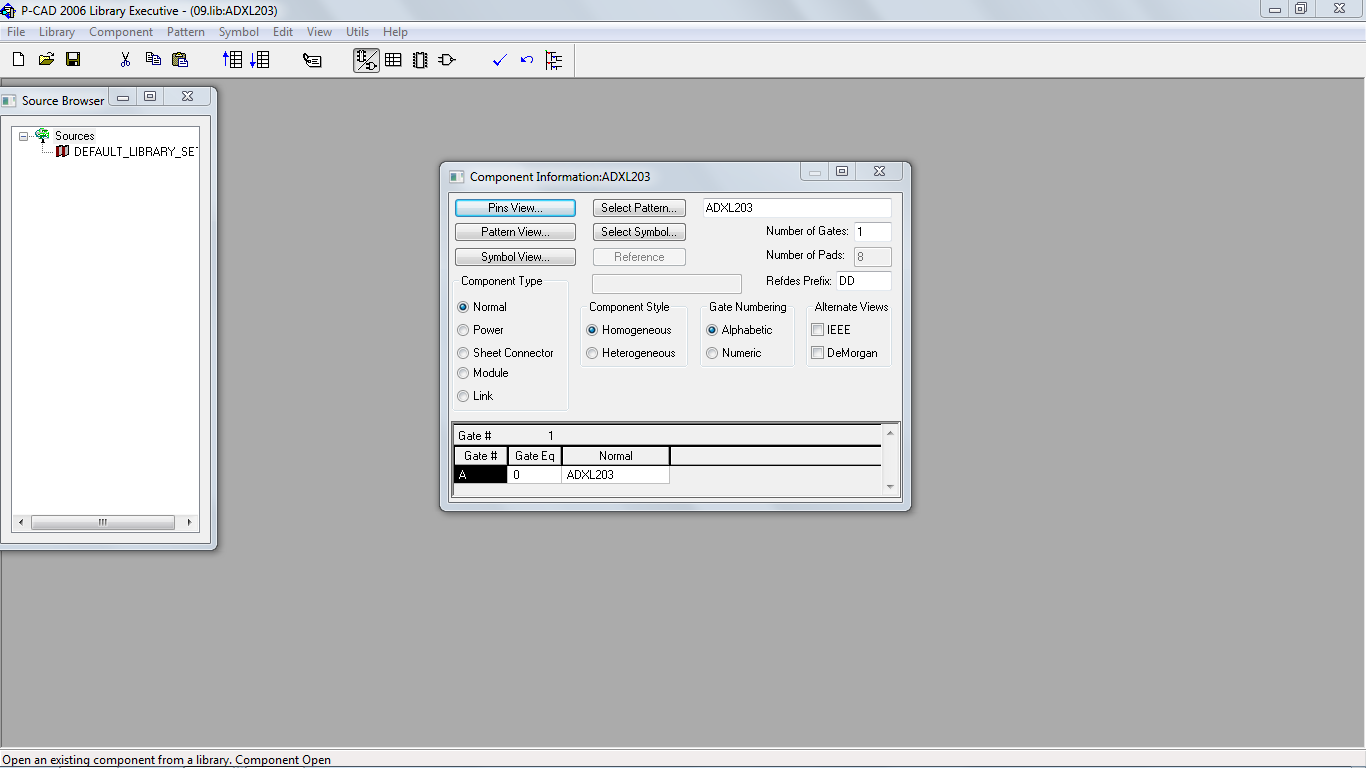Screen dimensions: 1366x768
Task: Click the Symbol View button
Action: pyautogui.click(x=515, y=257)
